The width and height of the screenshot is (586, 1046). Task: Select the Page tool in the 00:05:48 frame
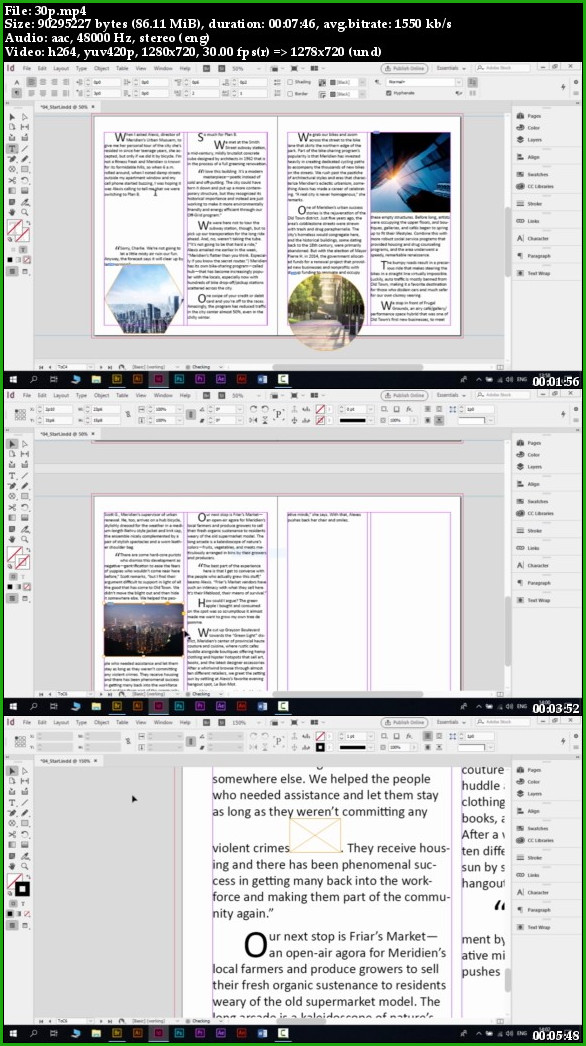[x=12, y=781]
